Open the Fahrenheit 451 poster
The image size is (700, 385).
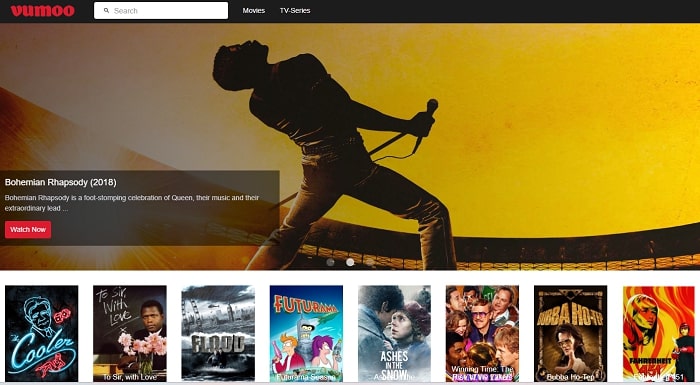click(658, 334)
